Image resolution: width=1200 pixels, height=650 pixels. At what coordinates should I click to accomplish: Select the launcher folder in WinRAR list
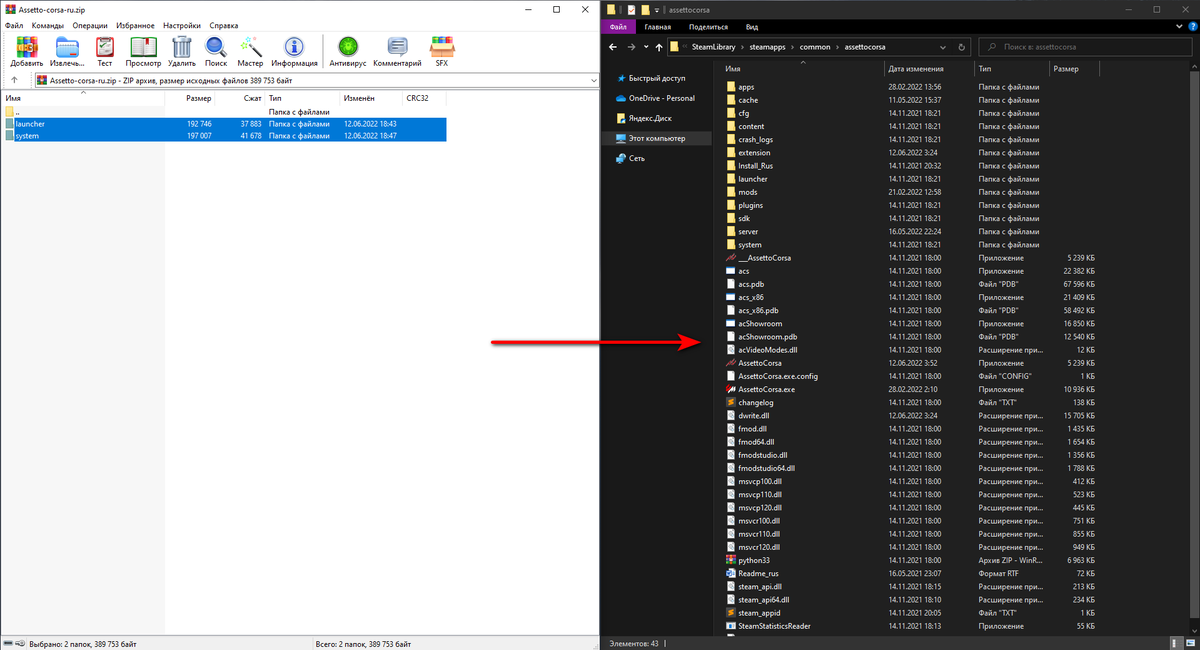tap(224, 124)
